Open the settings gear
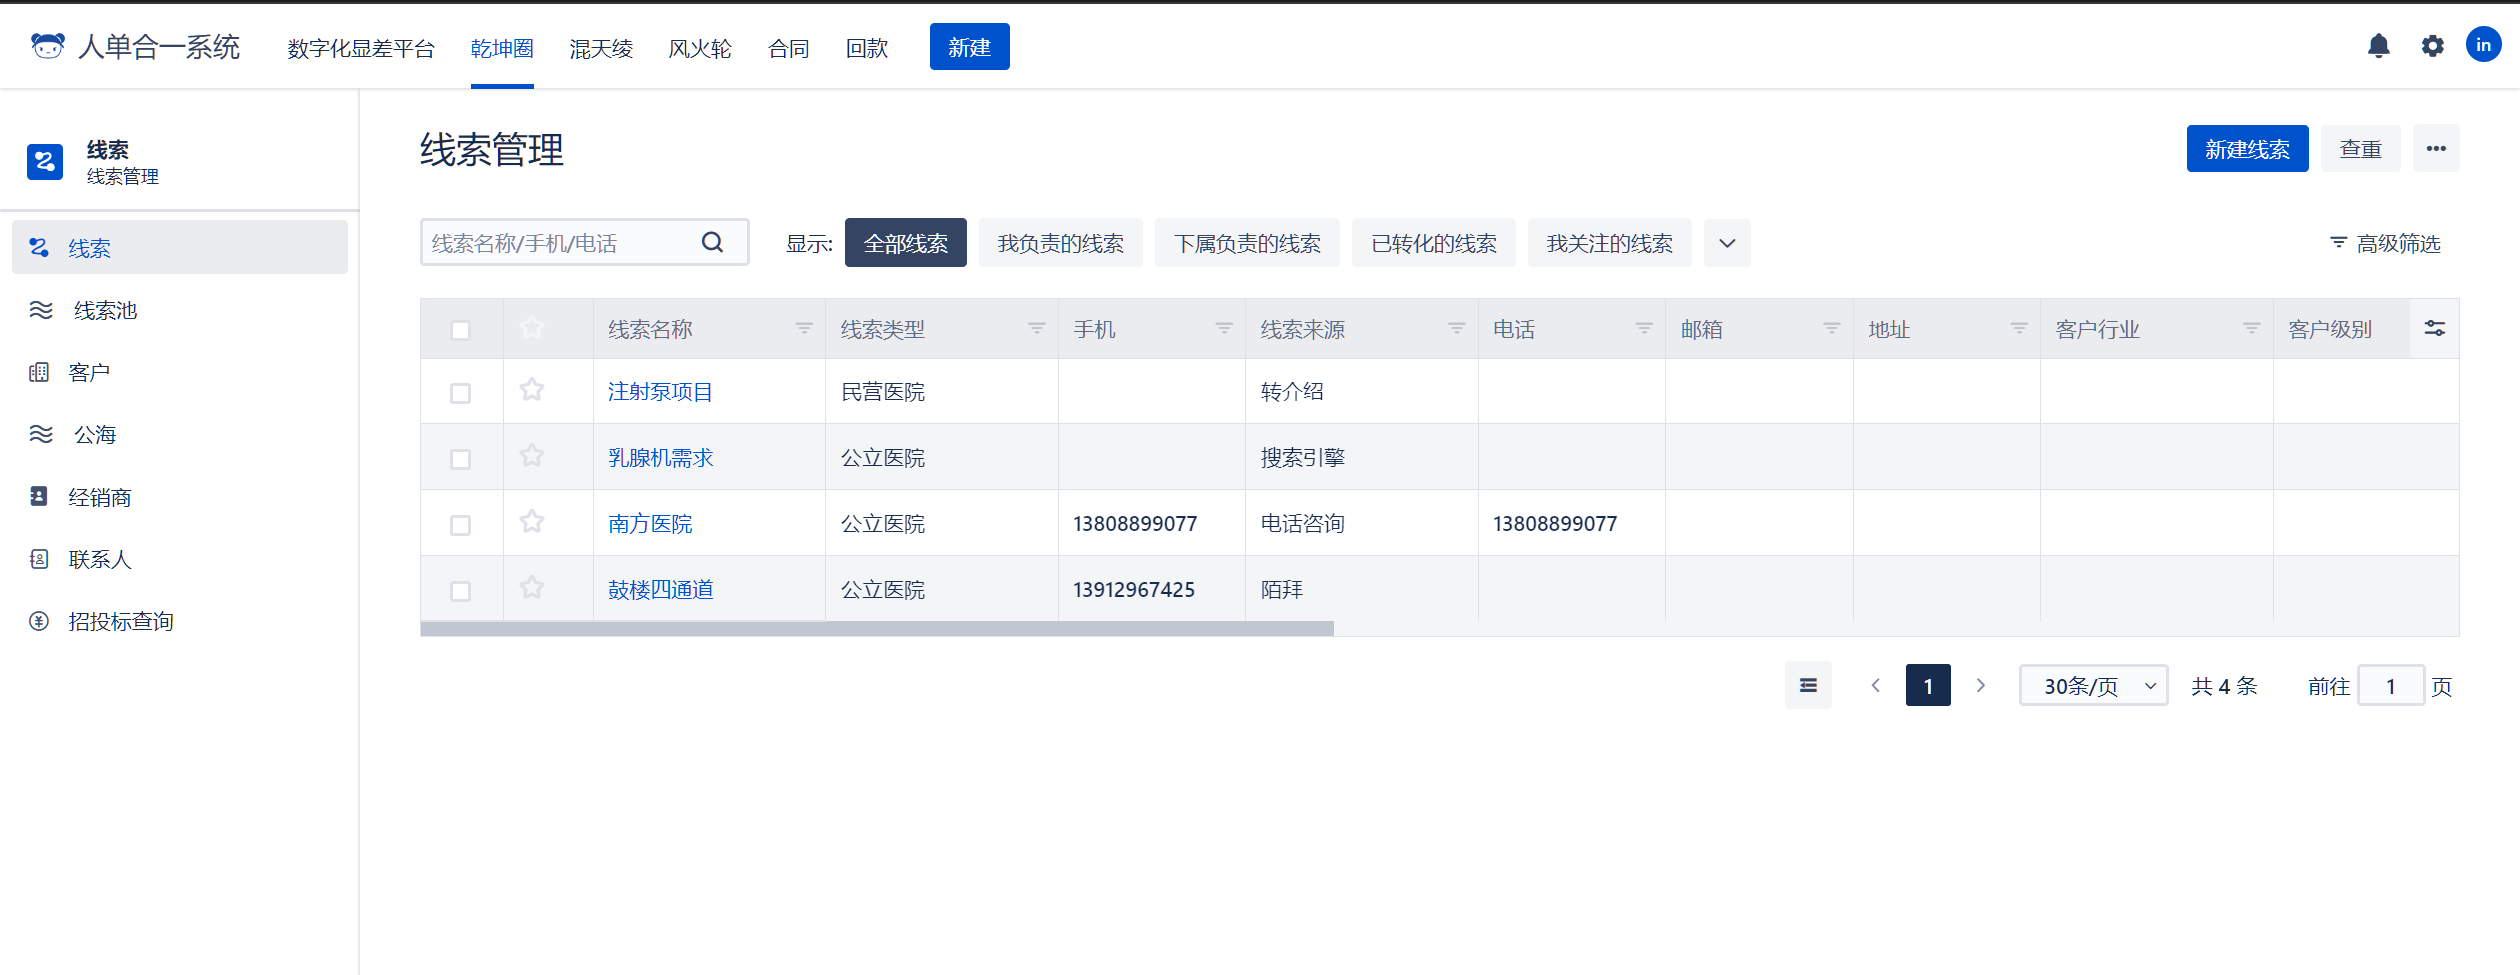This screenshot has height=975, width=2520. tap(2433, 46)
